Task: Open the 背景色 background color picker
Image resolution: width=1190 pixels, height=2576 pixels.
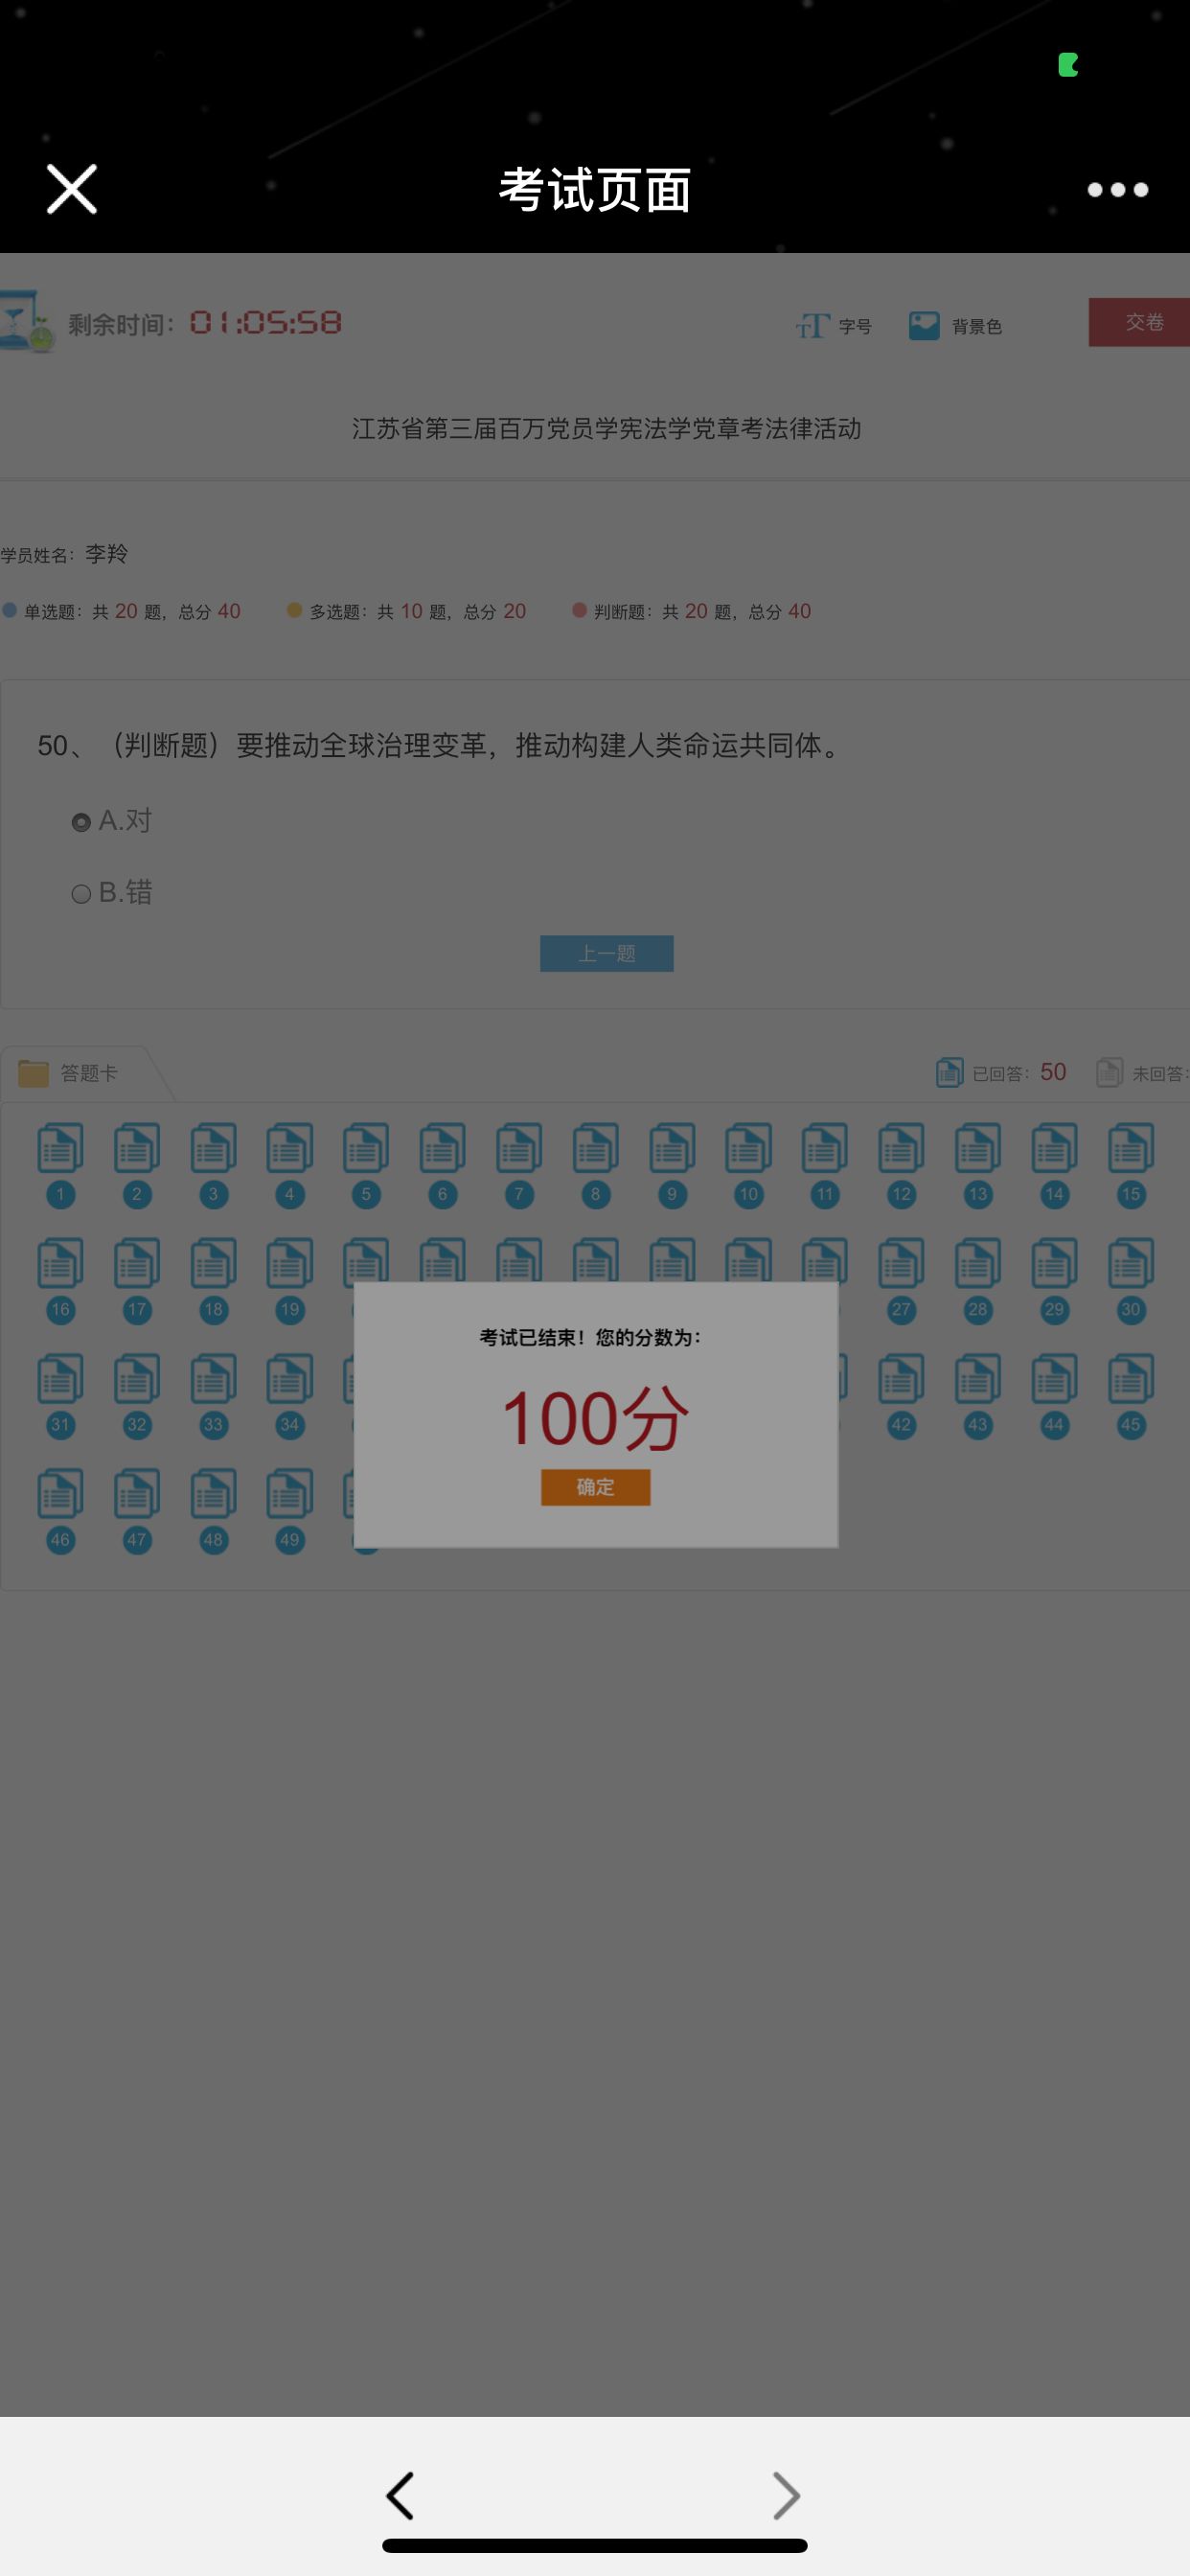Action: tap(924, 325)
